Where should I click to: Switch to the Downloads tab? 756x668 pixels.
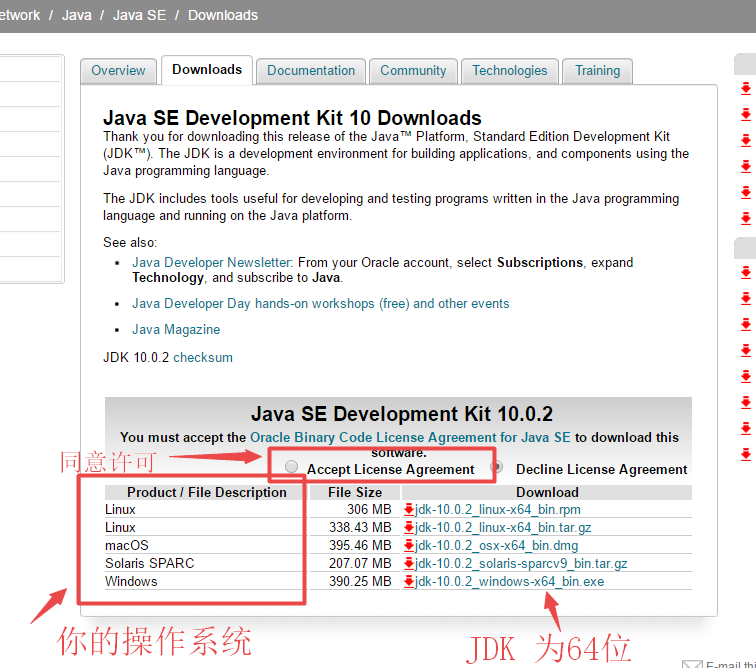click(x=207, y=70)
